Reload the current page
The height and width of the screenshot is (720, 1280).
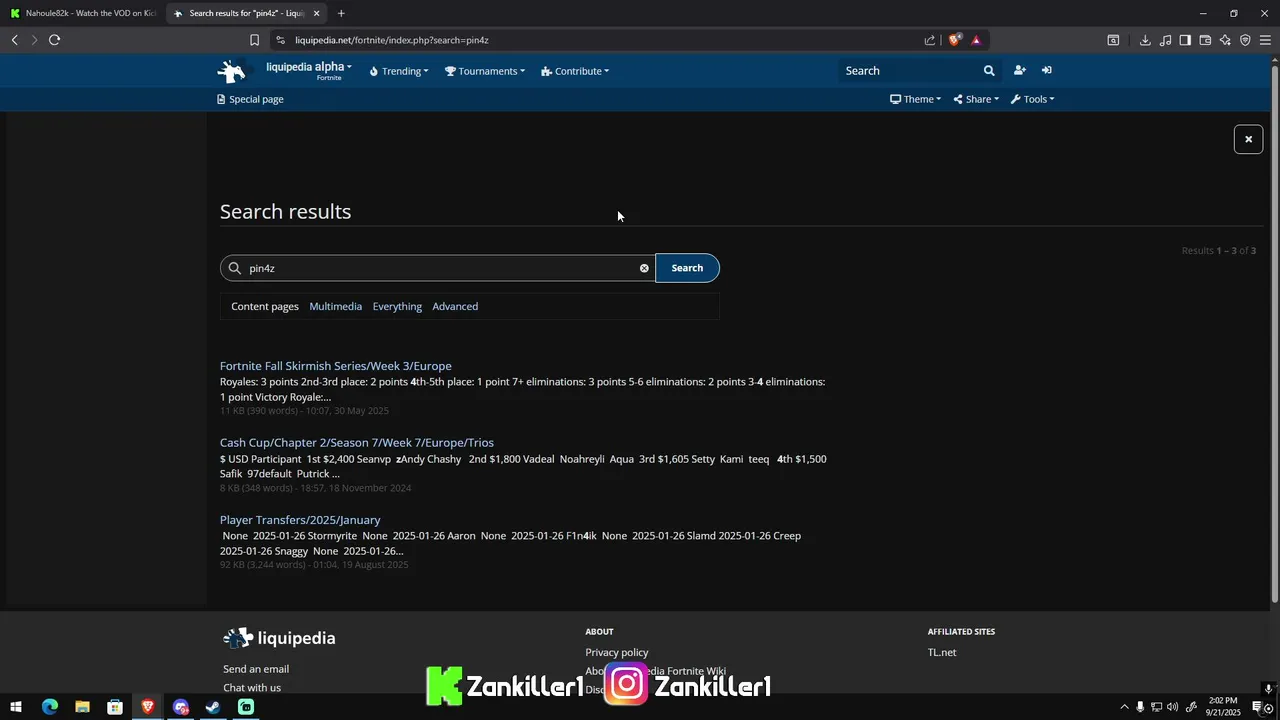pyautogui.click(x=54, y=40)
